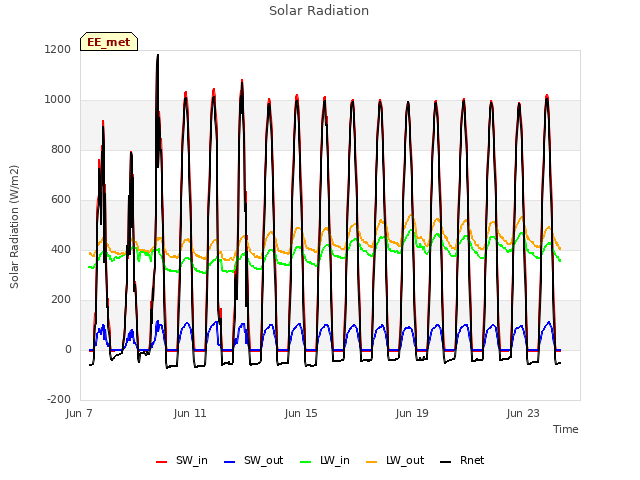
Task: Toggle the Rnet legend entry
Action: pyautogui.click(x=462, y=460)
